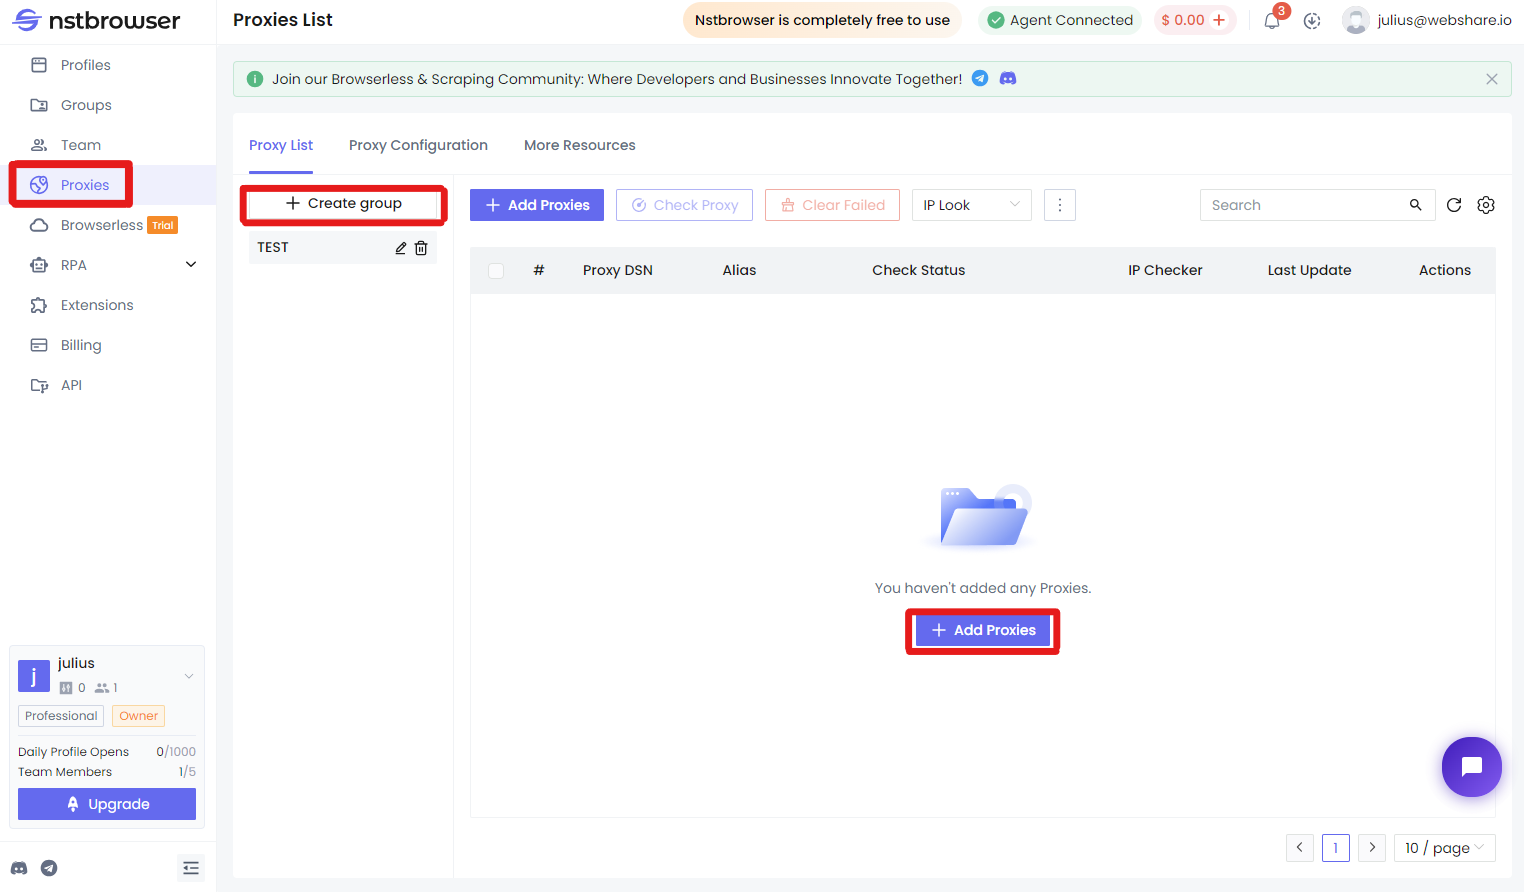Open Extensions page

(108, 305)
